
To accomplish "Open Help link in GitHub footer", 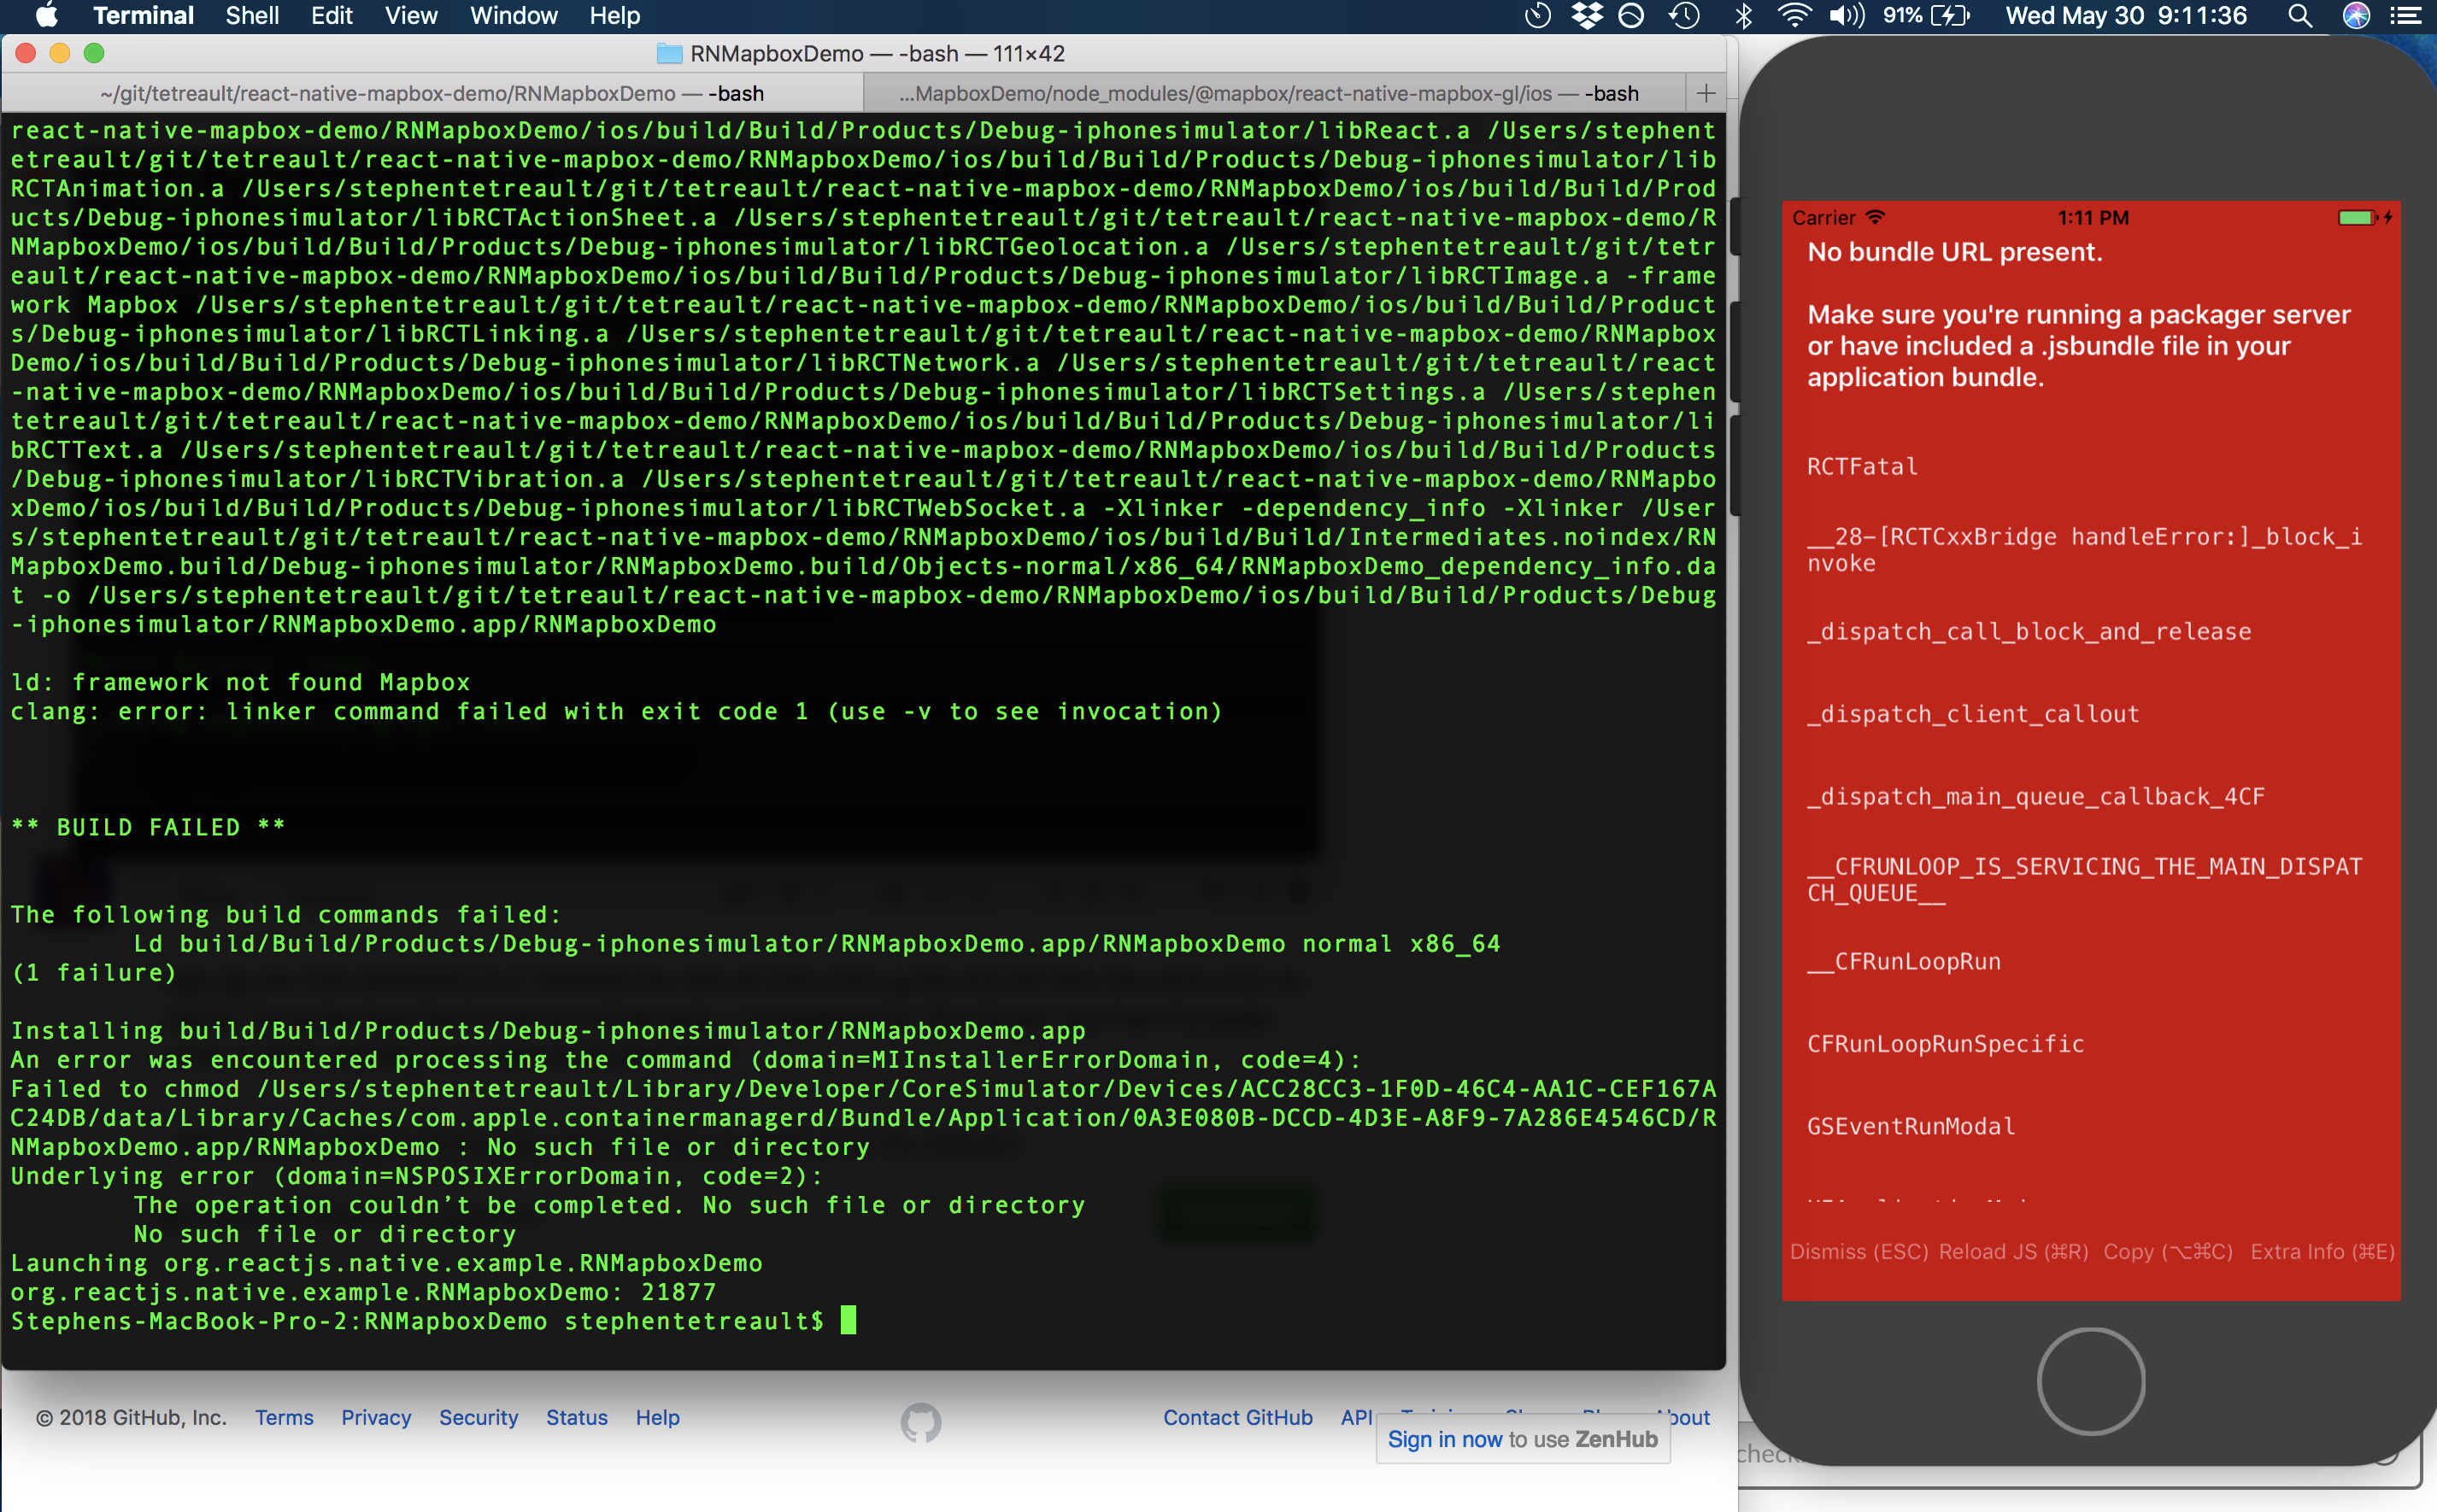I will (x=657, y=1417).
